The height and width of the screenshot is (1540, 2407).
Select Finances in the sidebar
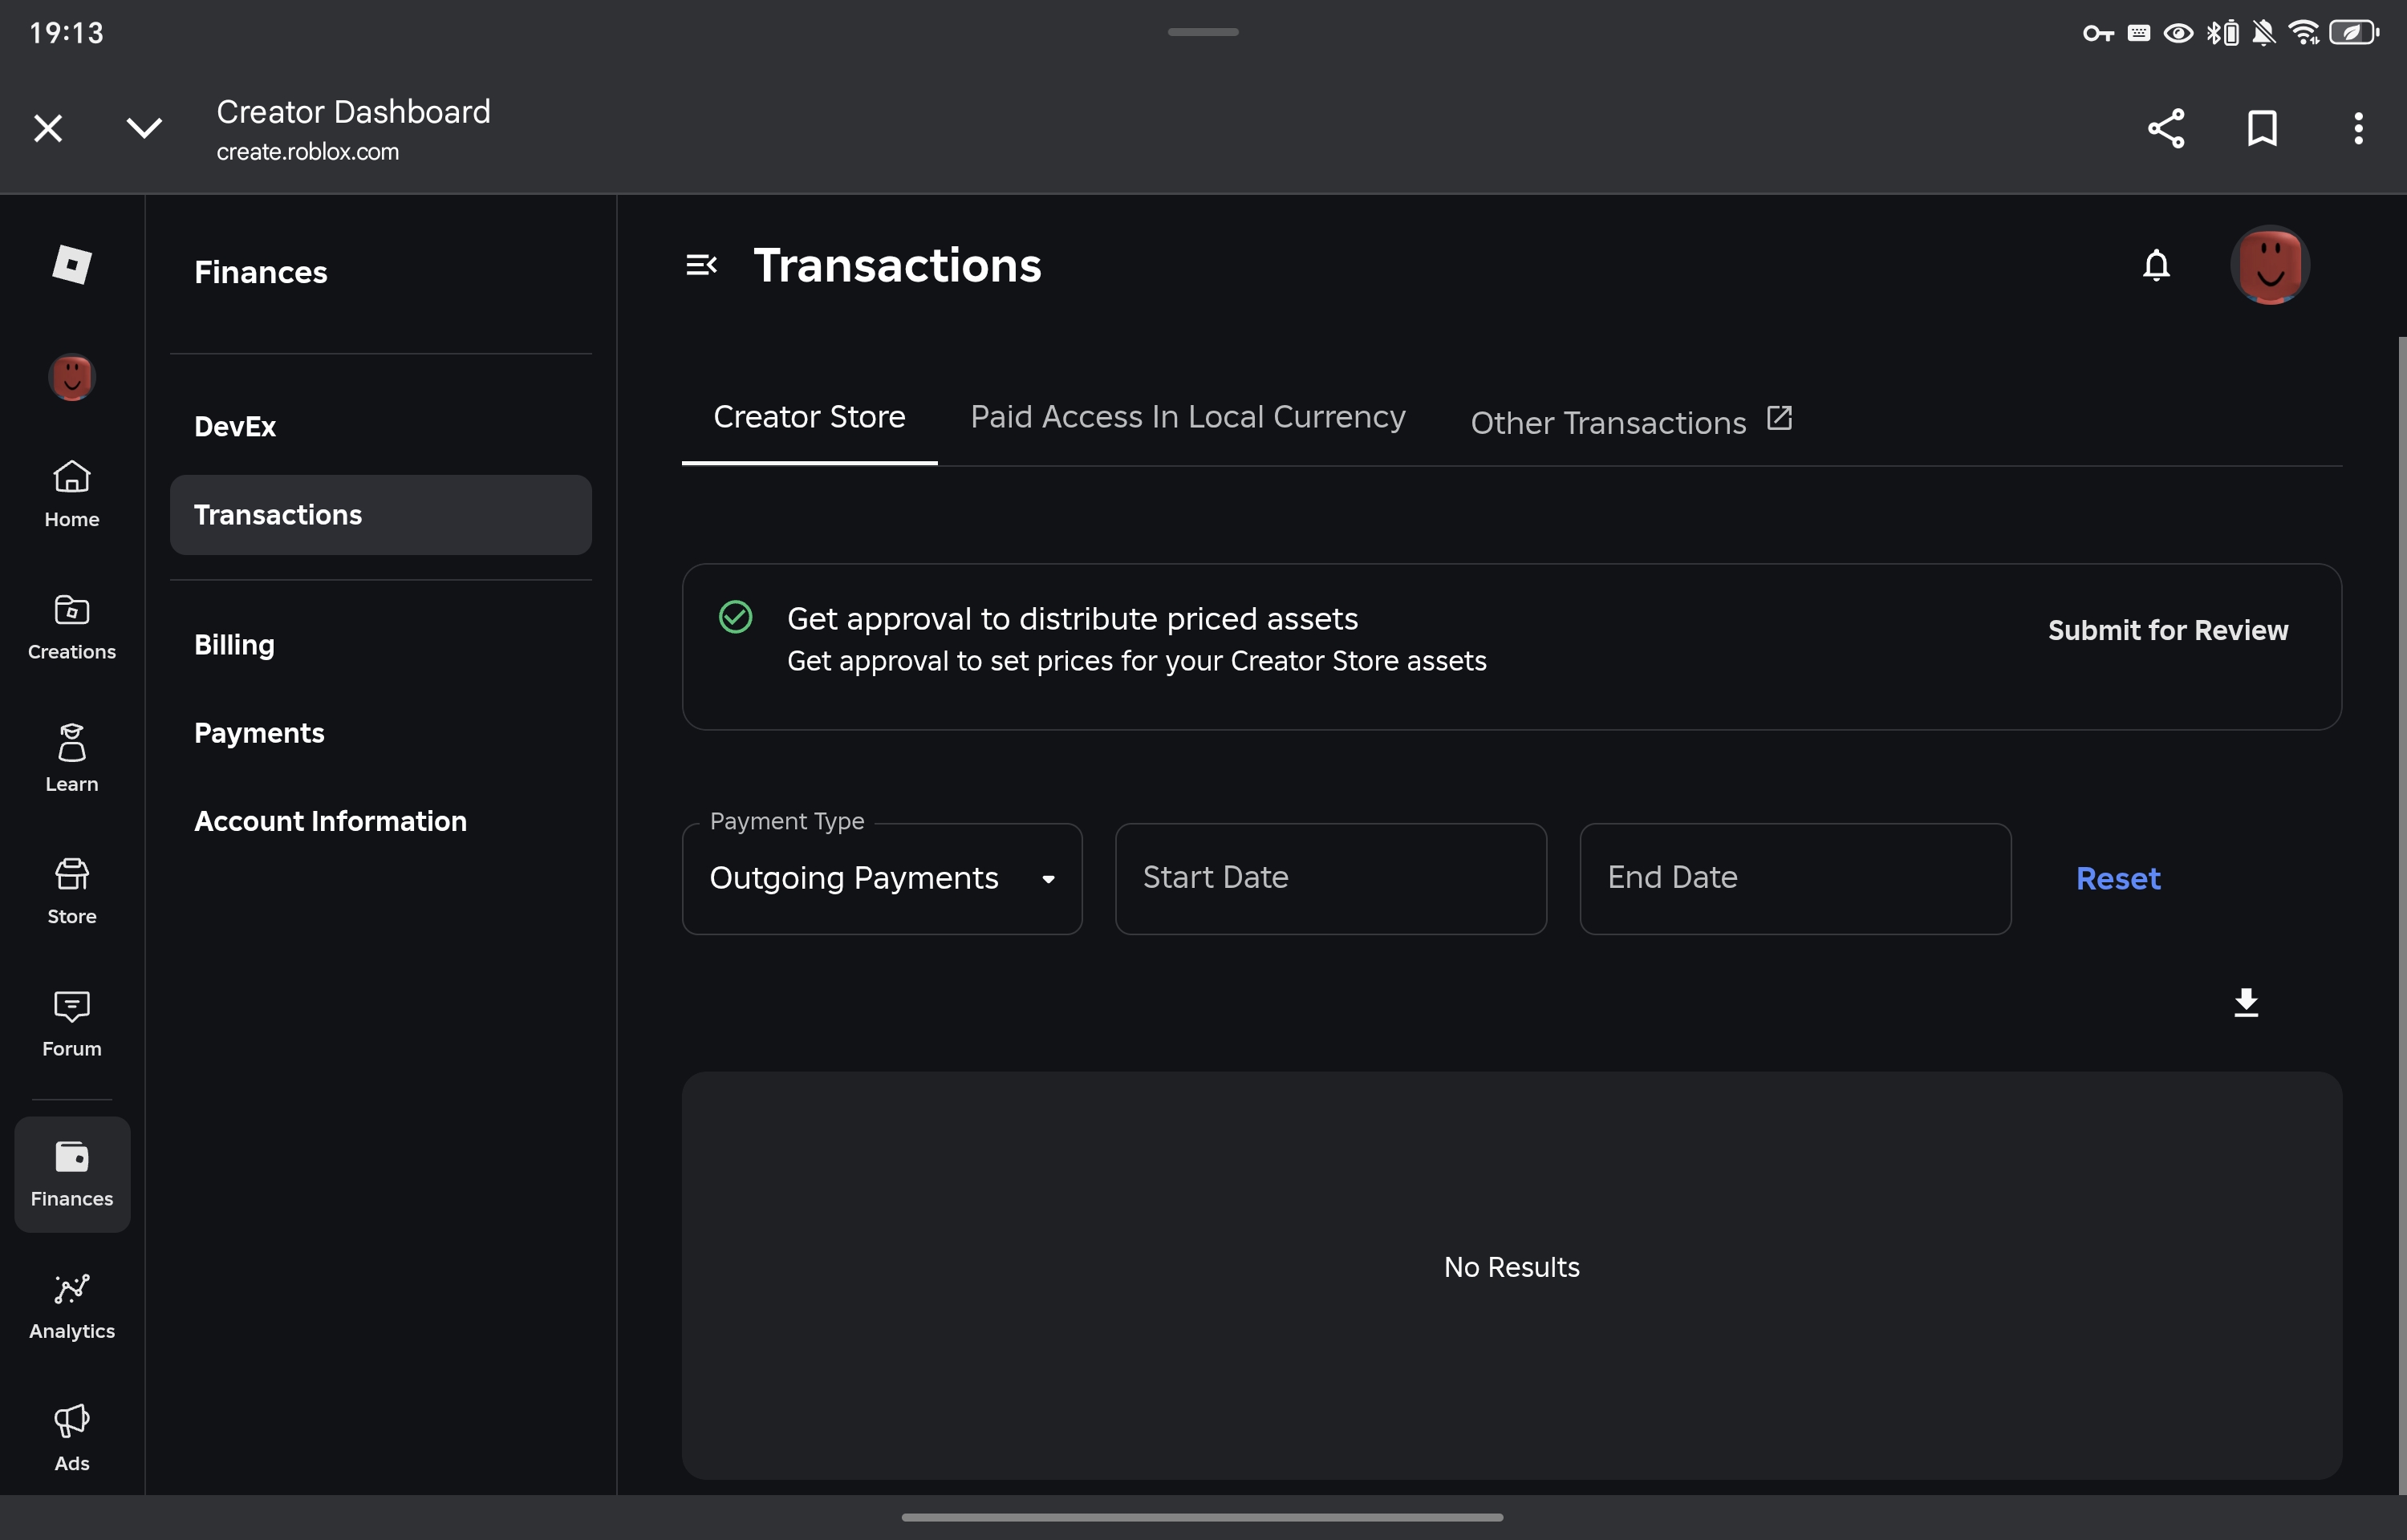[x=72, y=1174]
